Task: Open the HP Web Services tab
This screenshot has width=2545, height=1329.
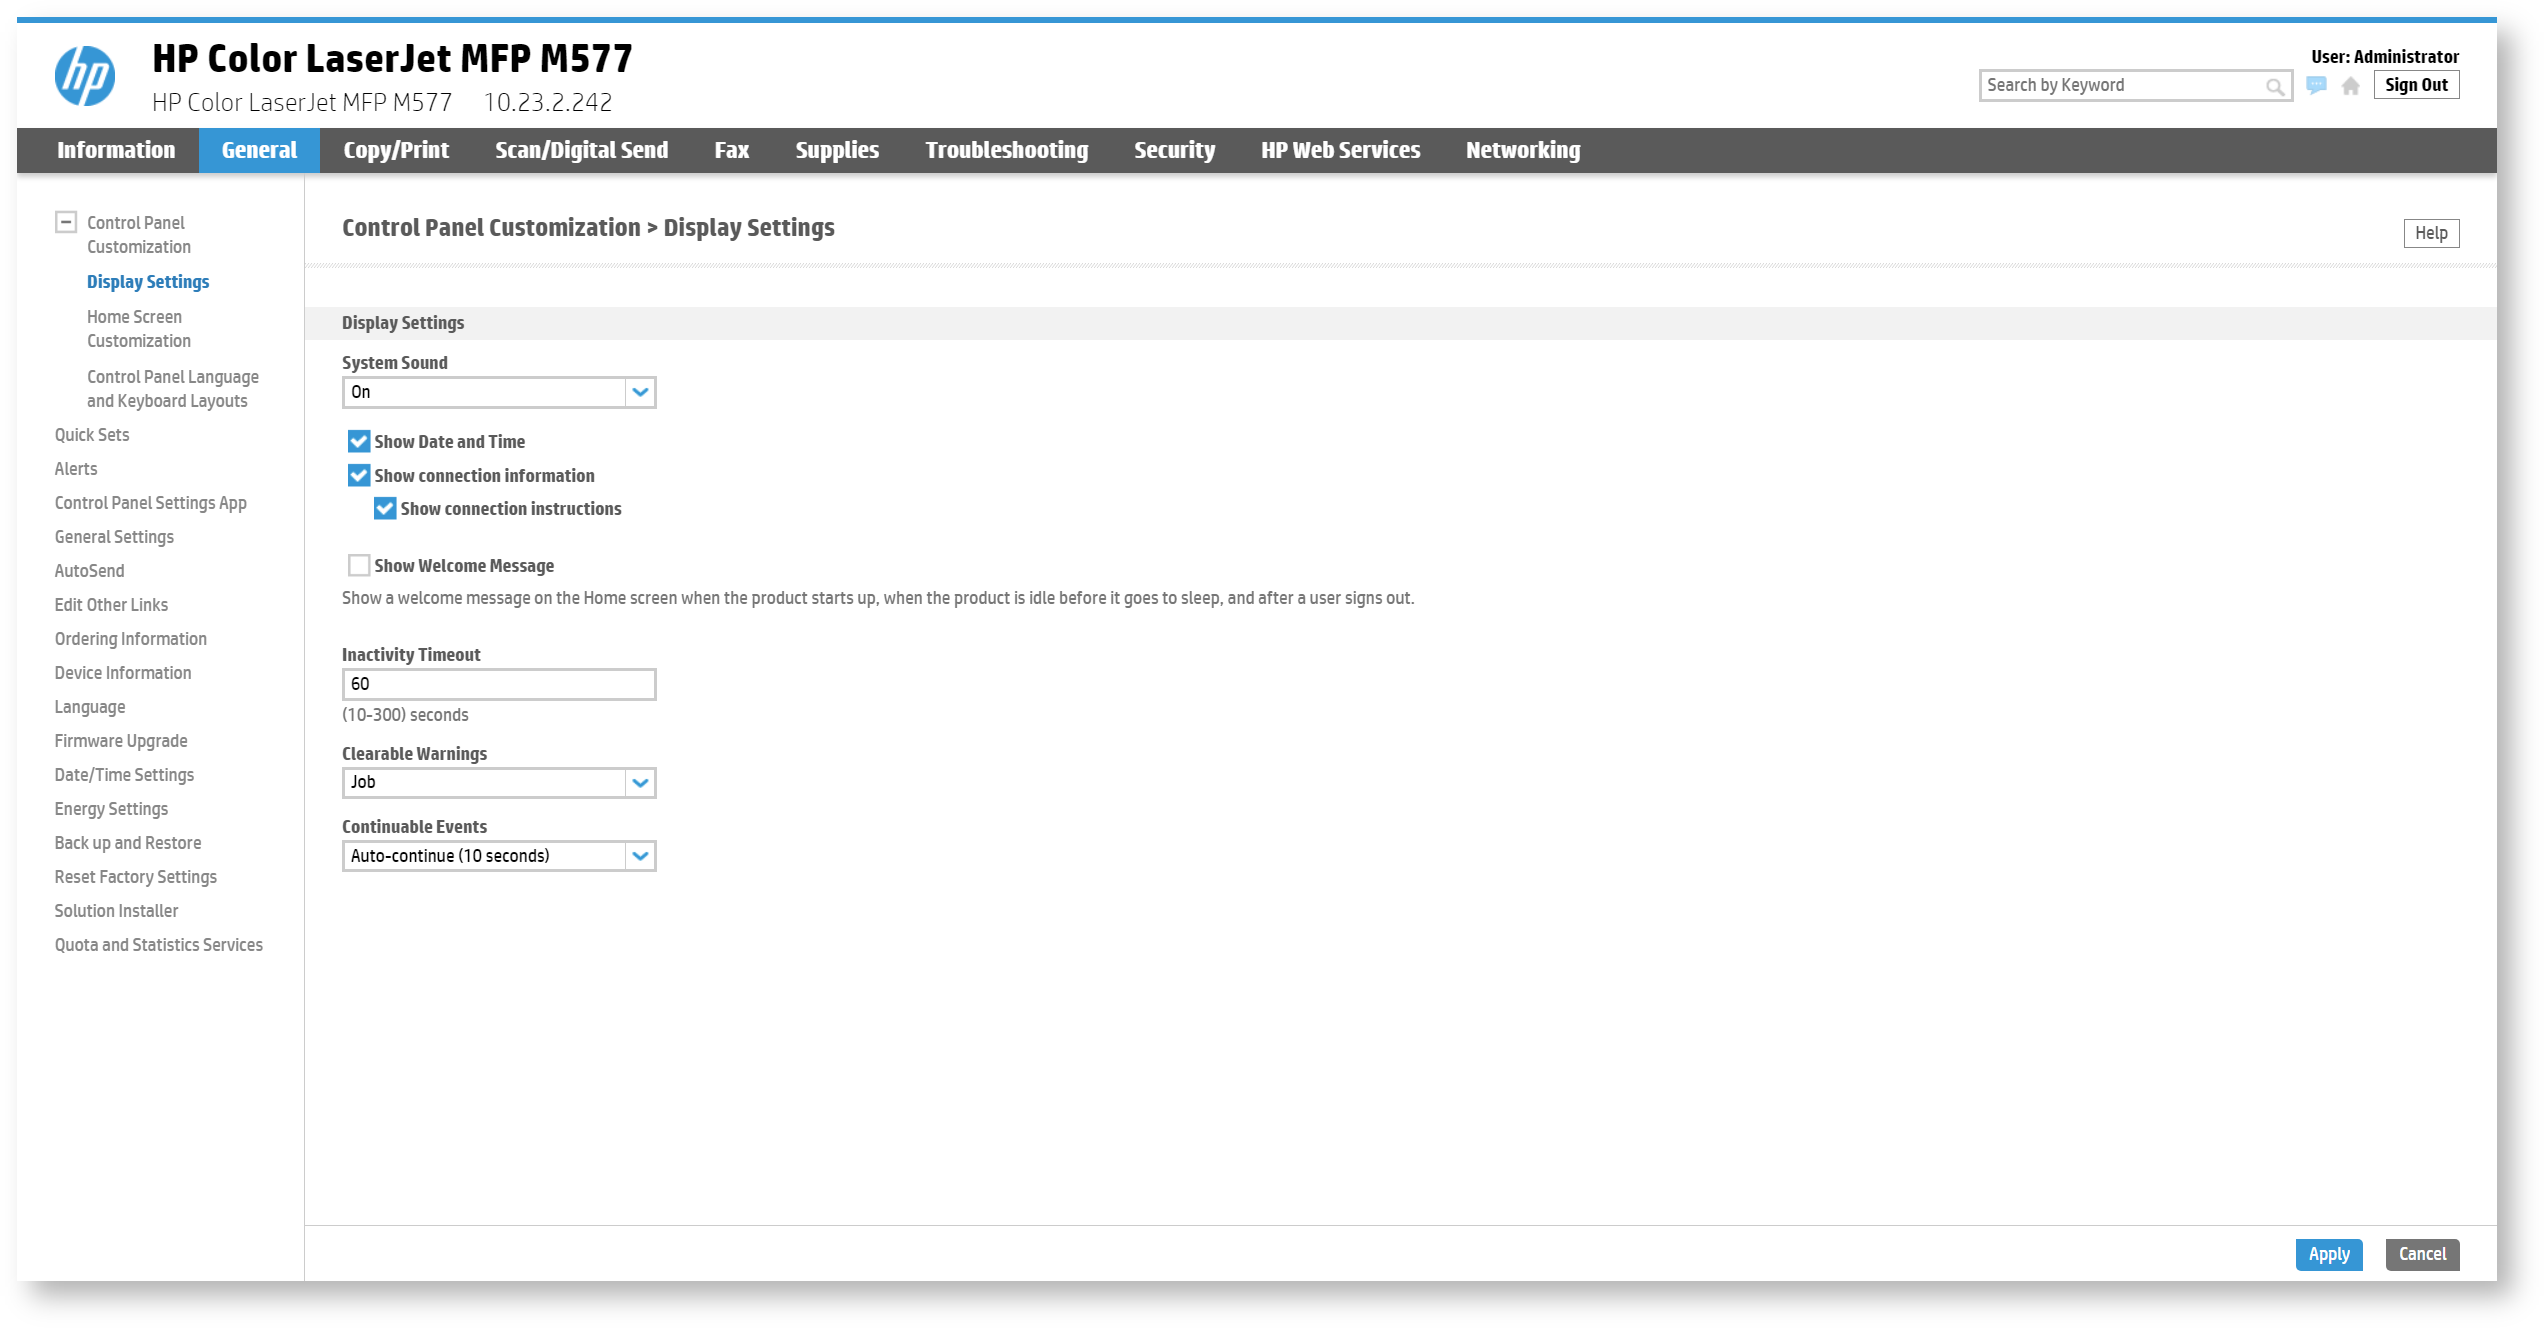Action: [x=1340, y=150]
